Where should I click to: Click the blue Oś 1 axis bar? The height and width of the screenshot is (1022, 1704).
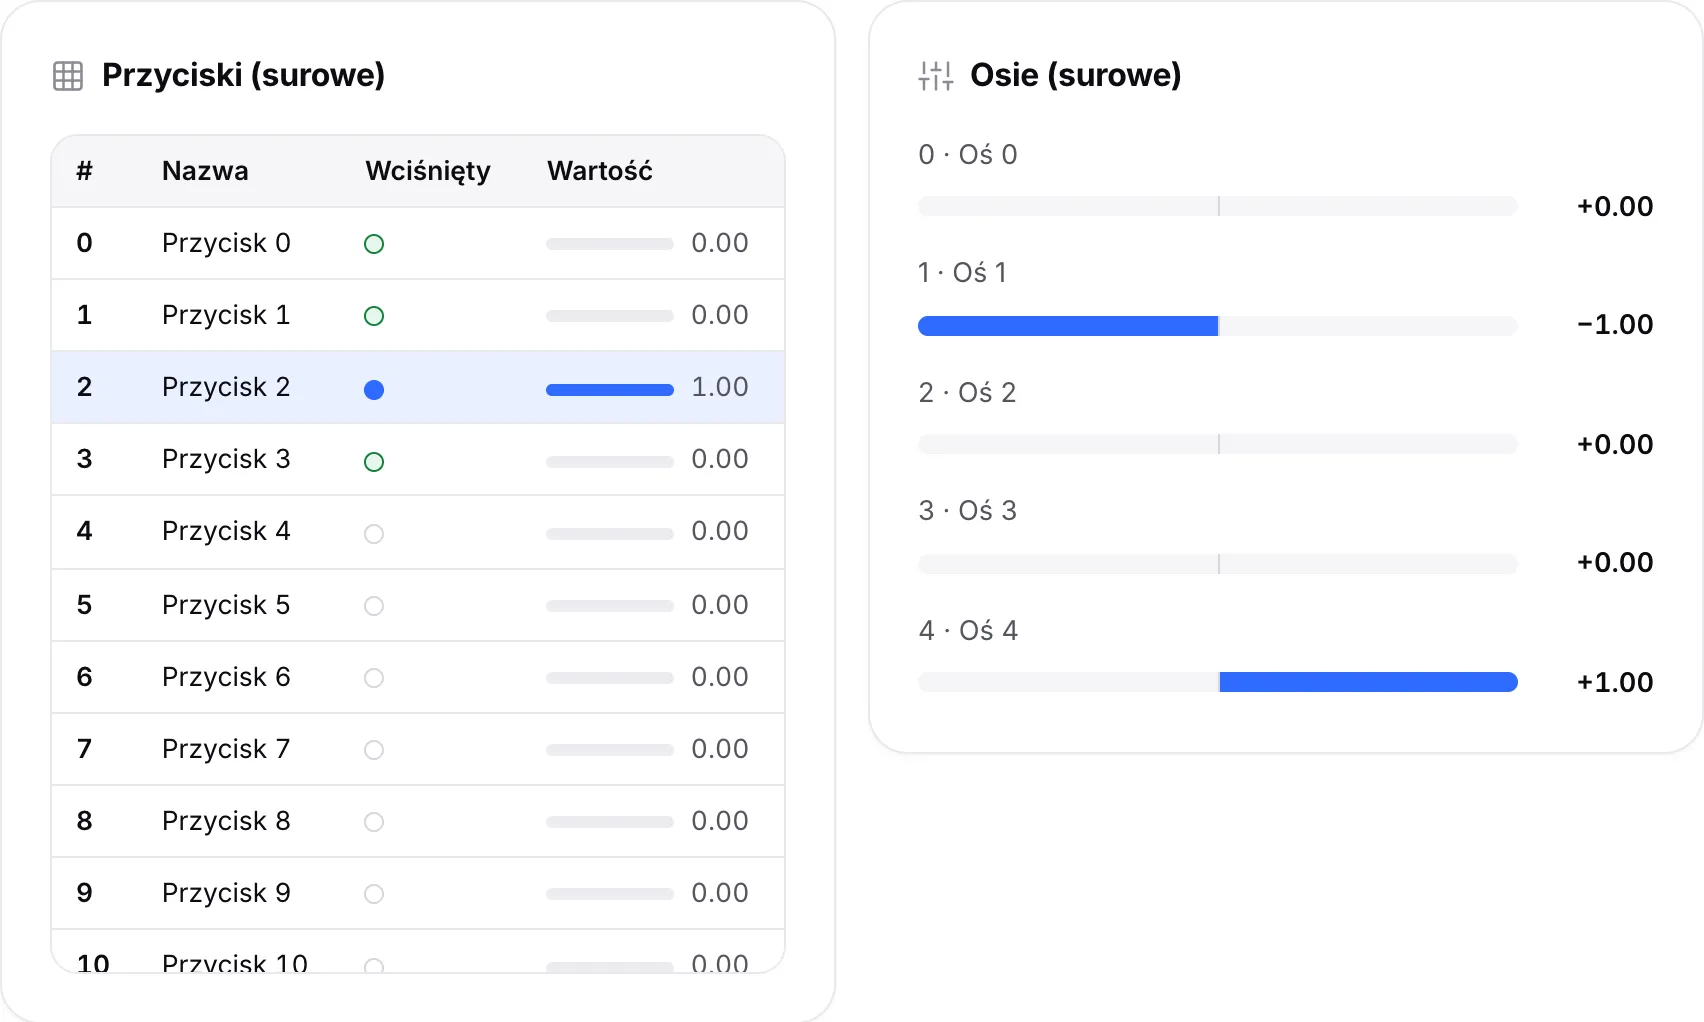click(1068, 326)
